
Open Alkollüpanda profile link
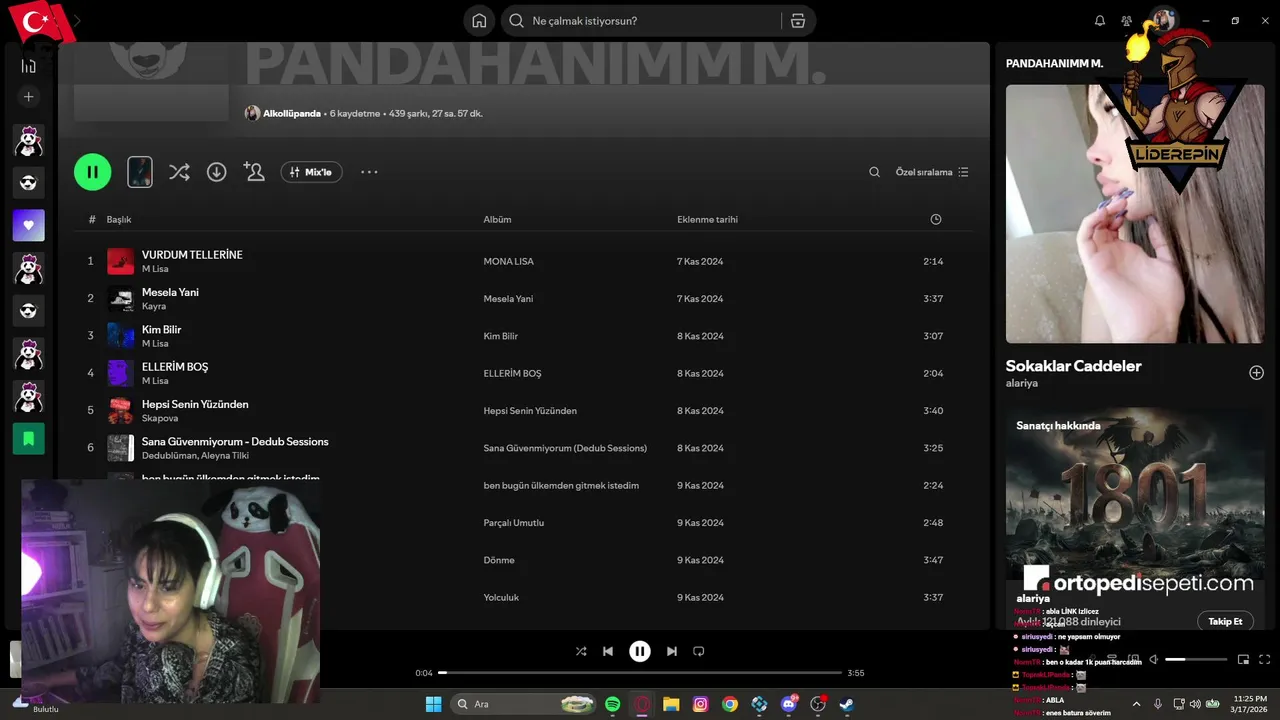[x=292, y=113]
